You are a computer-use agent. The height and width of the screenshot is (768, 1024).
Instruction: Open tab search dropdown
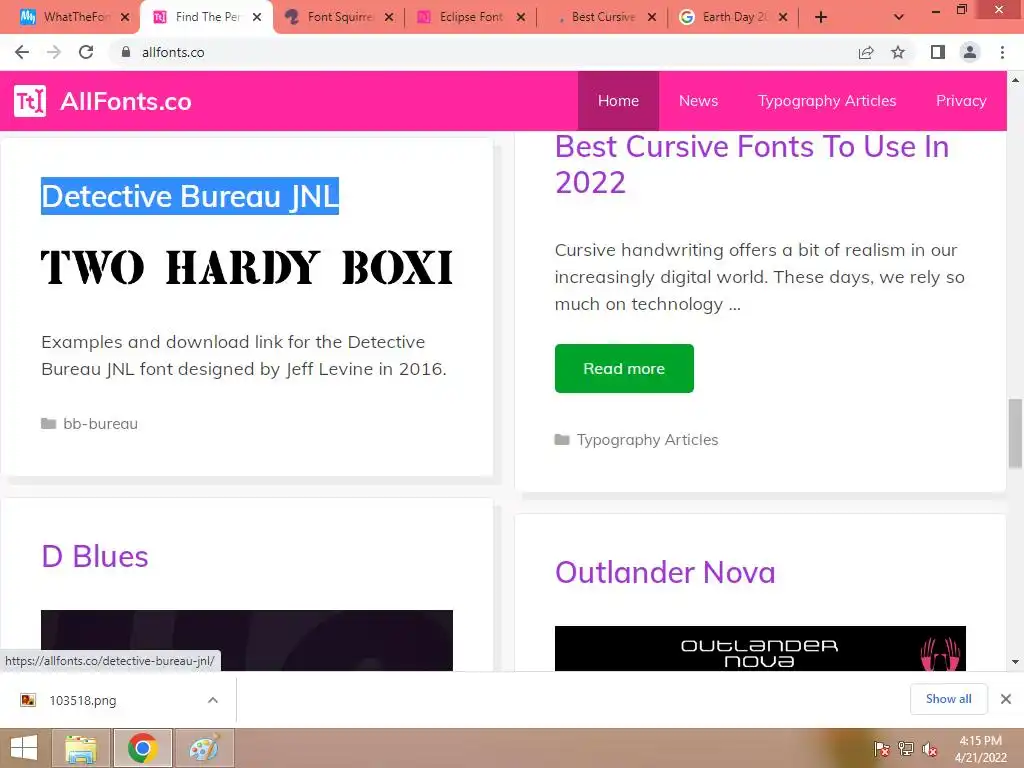(899, 17)
